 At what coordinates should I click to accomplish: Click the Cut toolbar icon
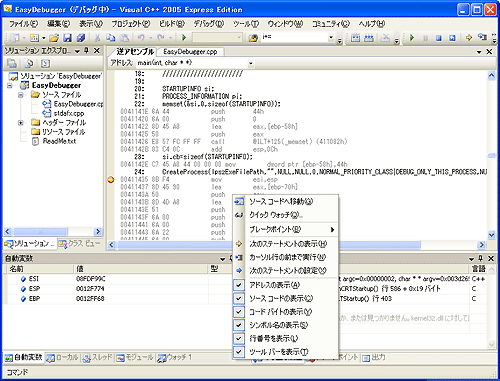pyautogui.click(x=97, y=38)
